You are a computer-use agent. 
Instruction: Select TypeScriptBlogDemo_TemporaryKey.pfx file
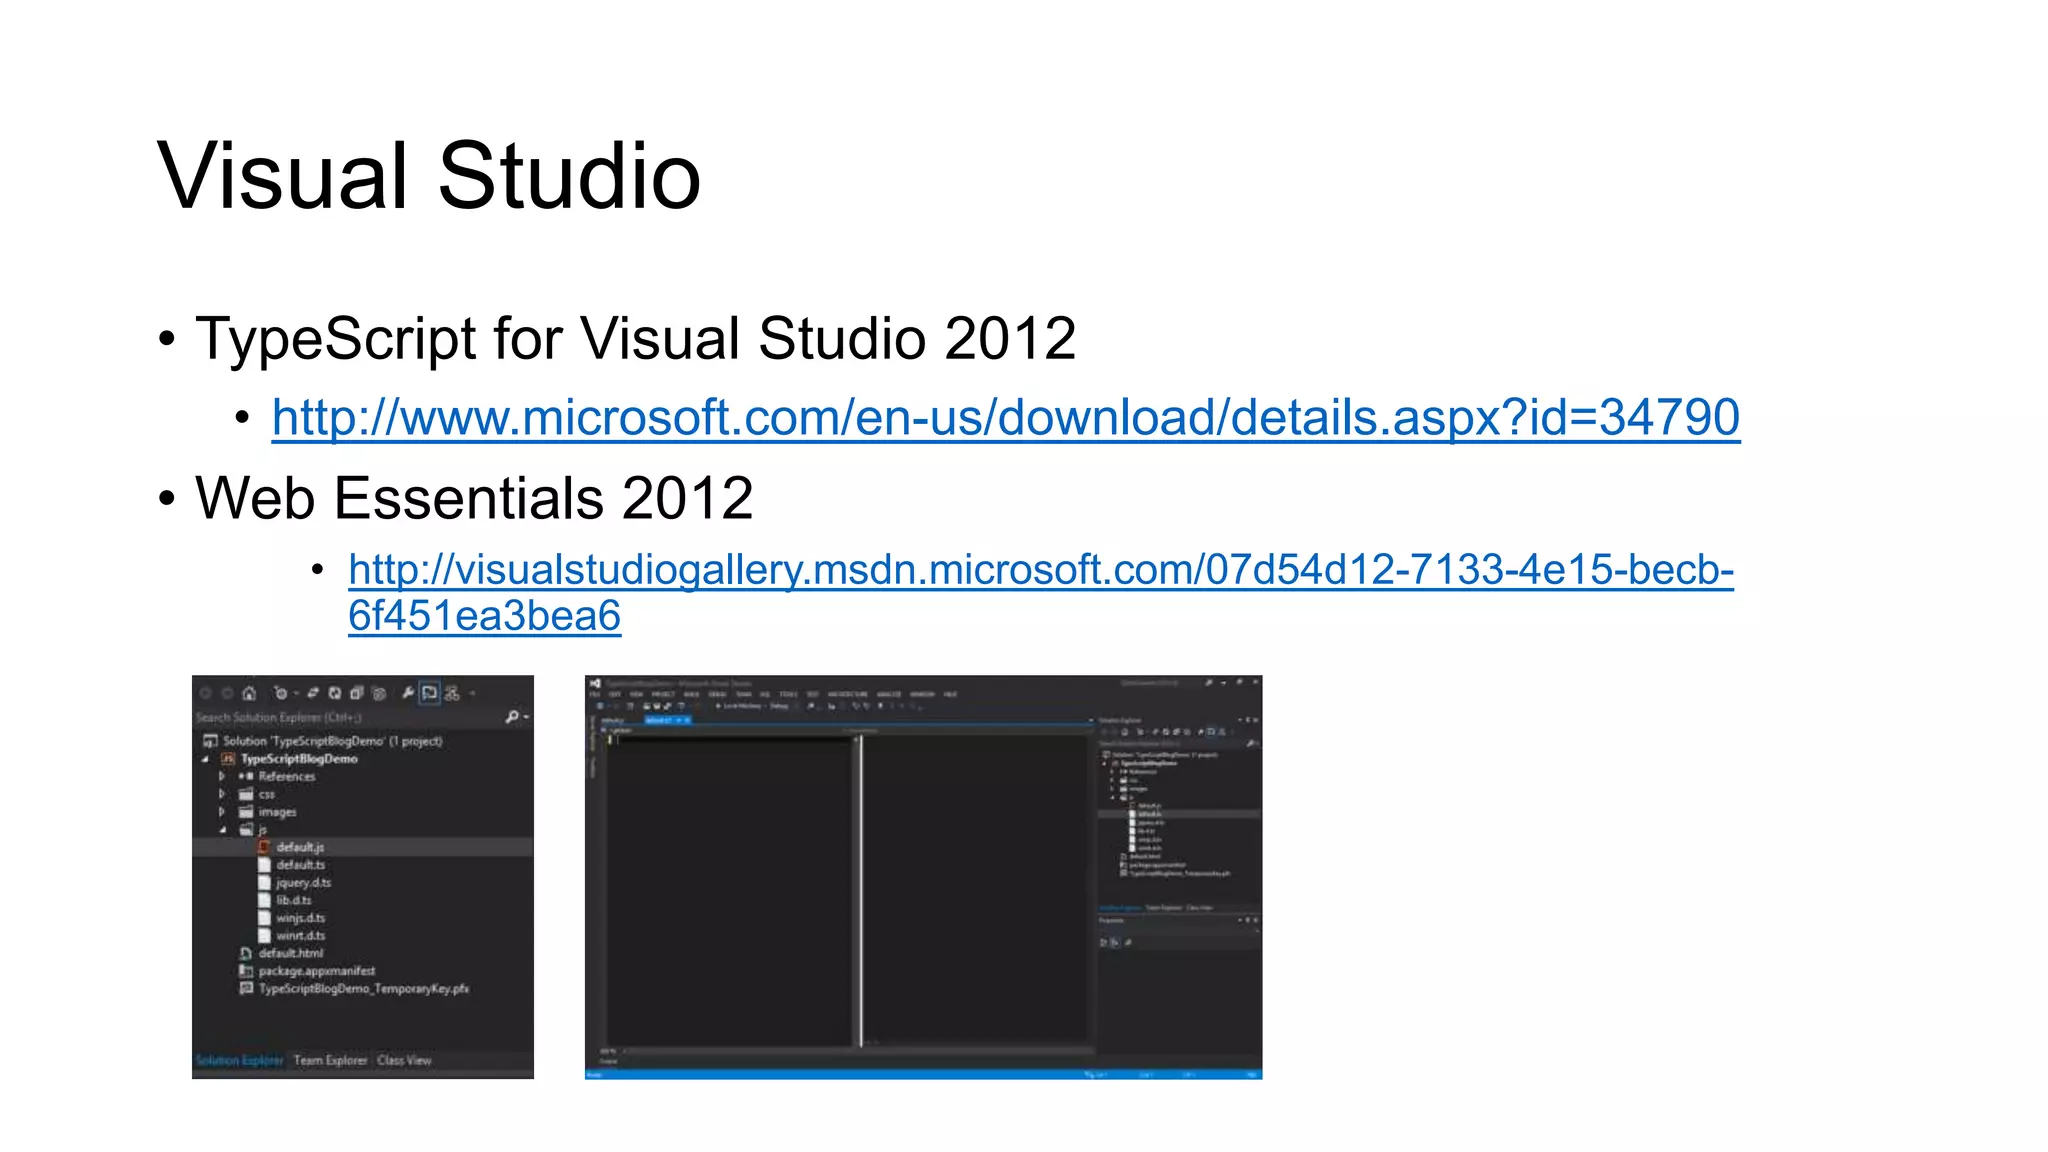364,989
